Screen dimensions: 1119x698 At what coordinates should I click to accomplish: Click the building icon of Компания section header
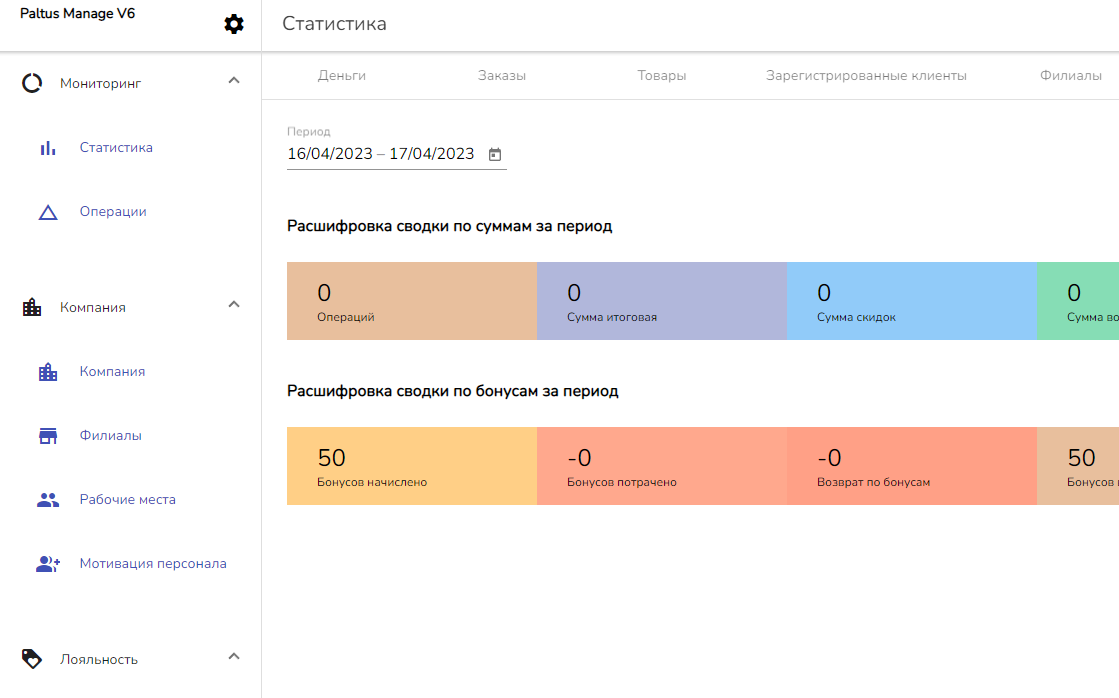32,308
